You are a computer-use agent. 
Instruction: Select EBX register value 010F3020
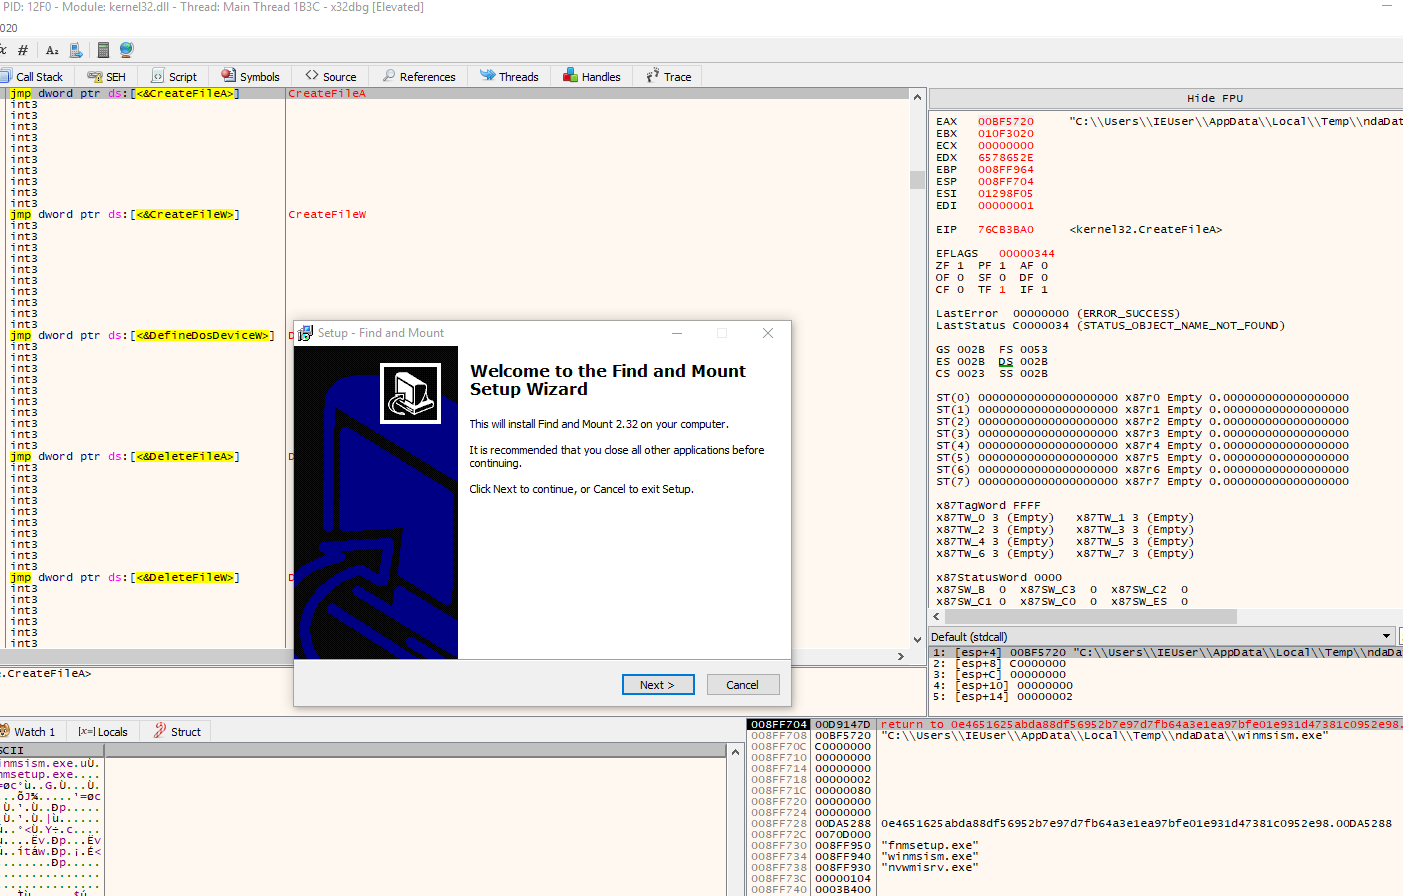[x=1006, y=134]
